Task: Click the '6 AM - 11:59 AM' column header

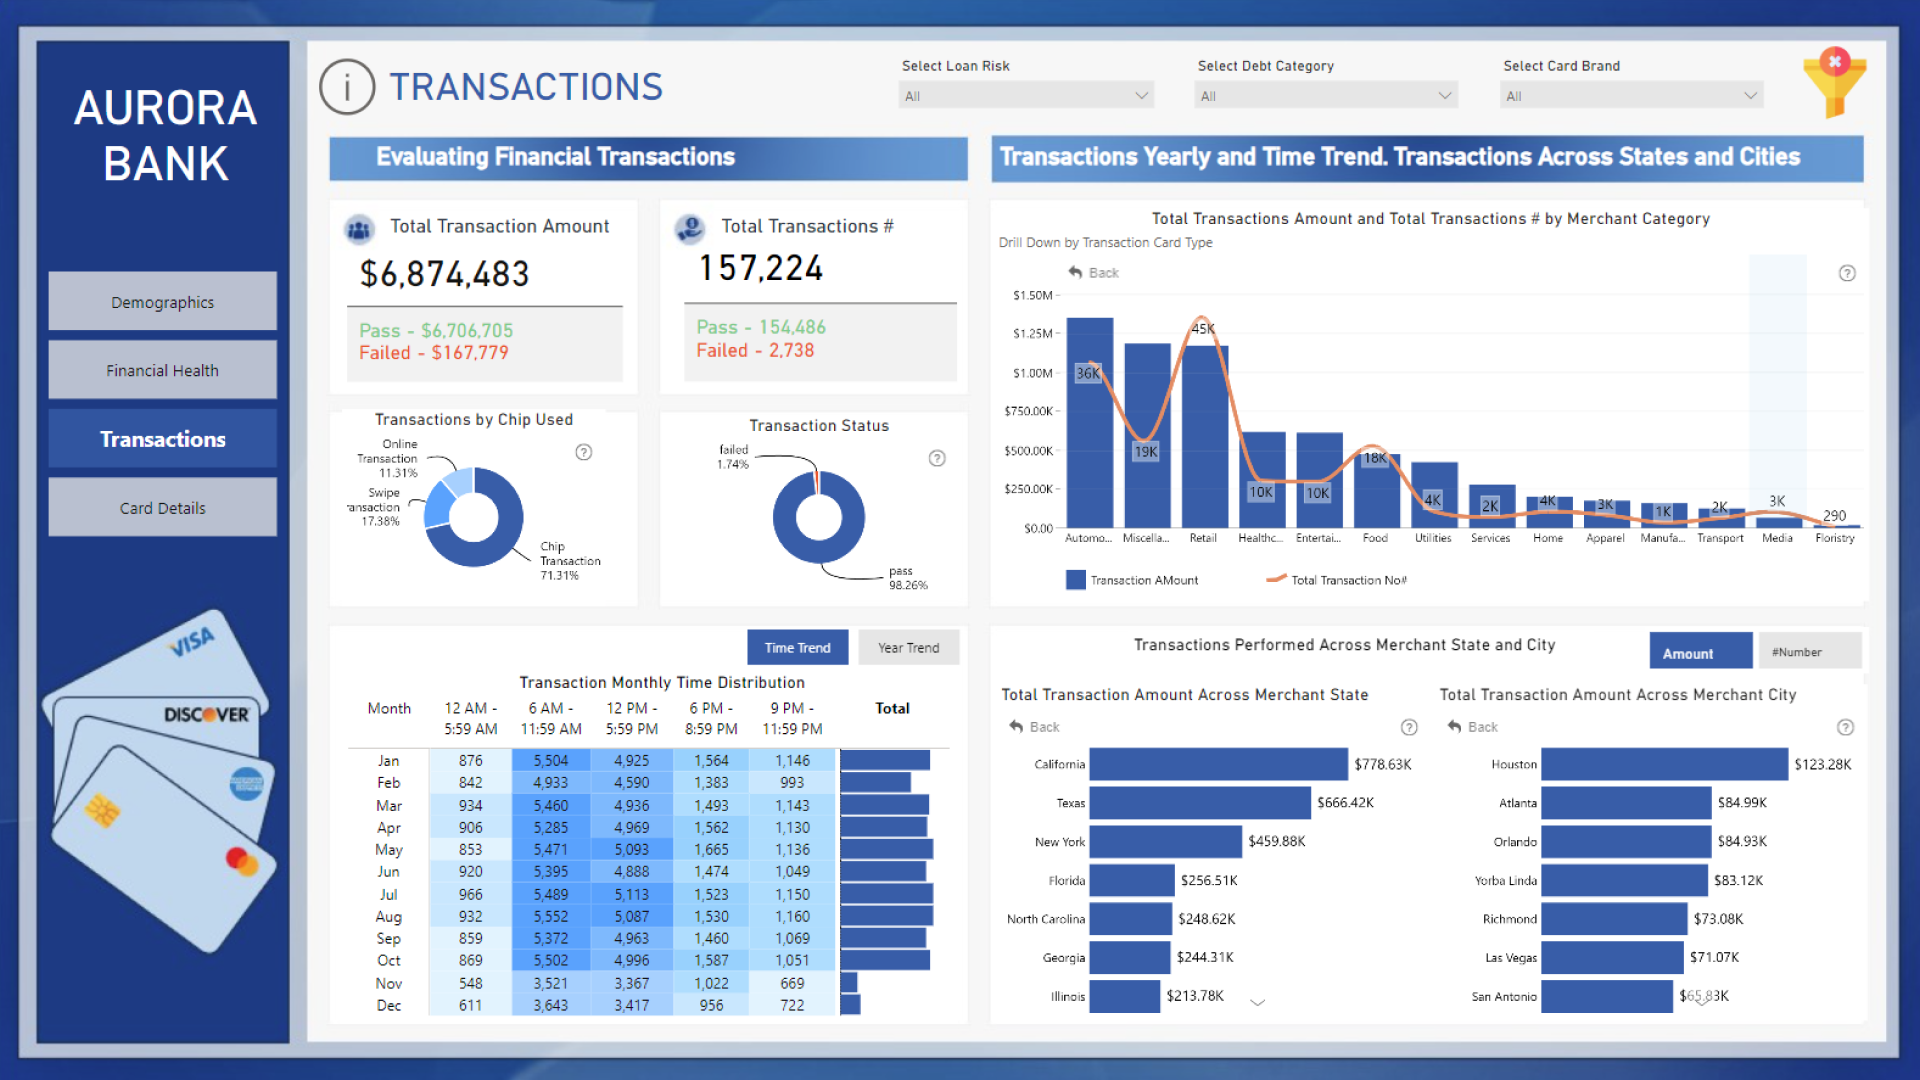Action: coord(551,719)
